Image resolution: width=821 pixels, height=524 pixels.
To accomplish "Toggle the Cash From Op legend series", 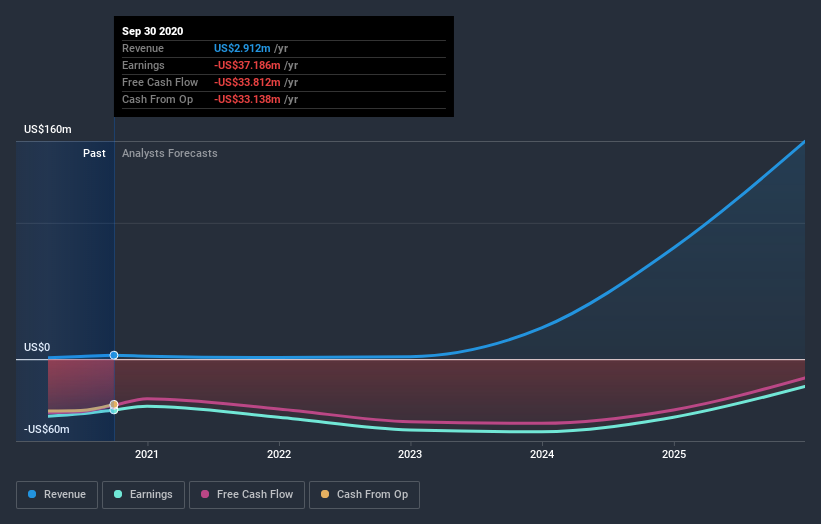I will (364, 494).
